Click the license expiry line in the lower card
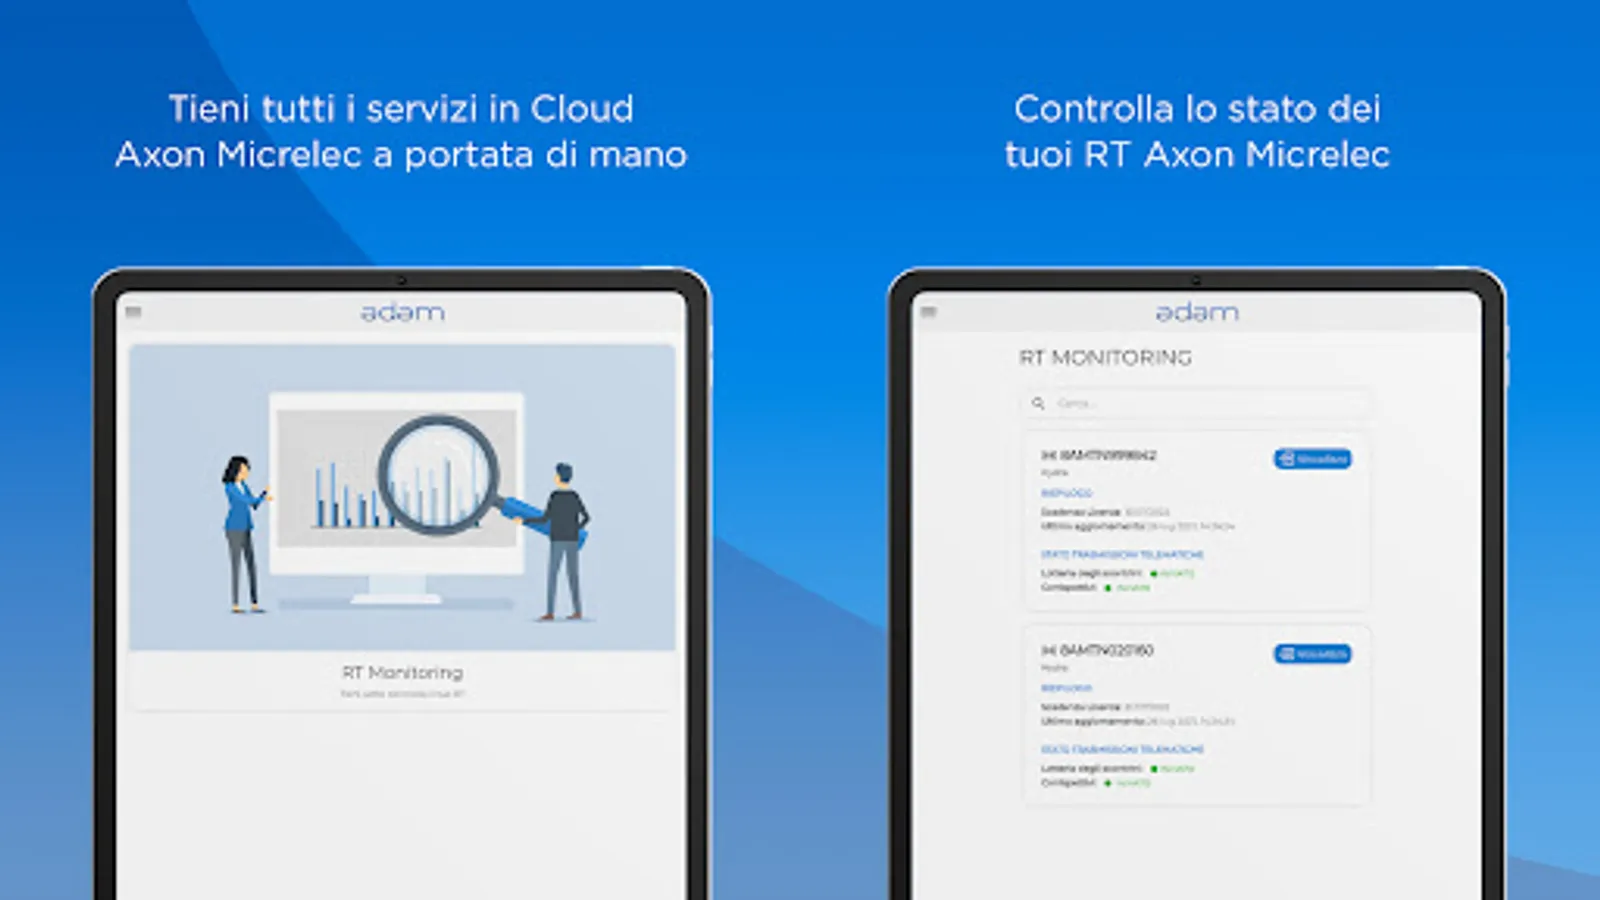This screenshot has width=1600, height=900. coord(1105,707)
